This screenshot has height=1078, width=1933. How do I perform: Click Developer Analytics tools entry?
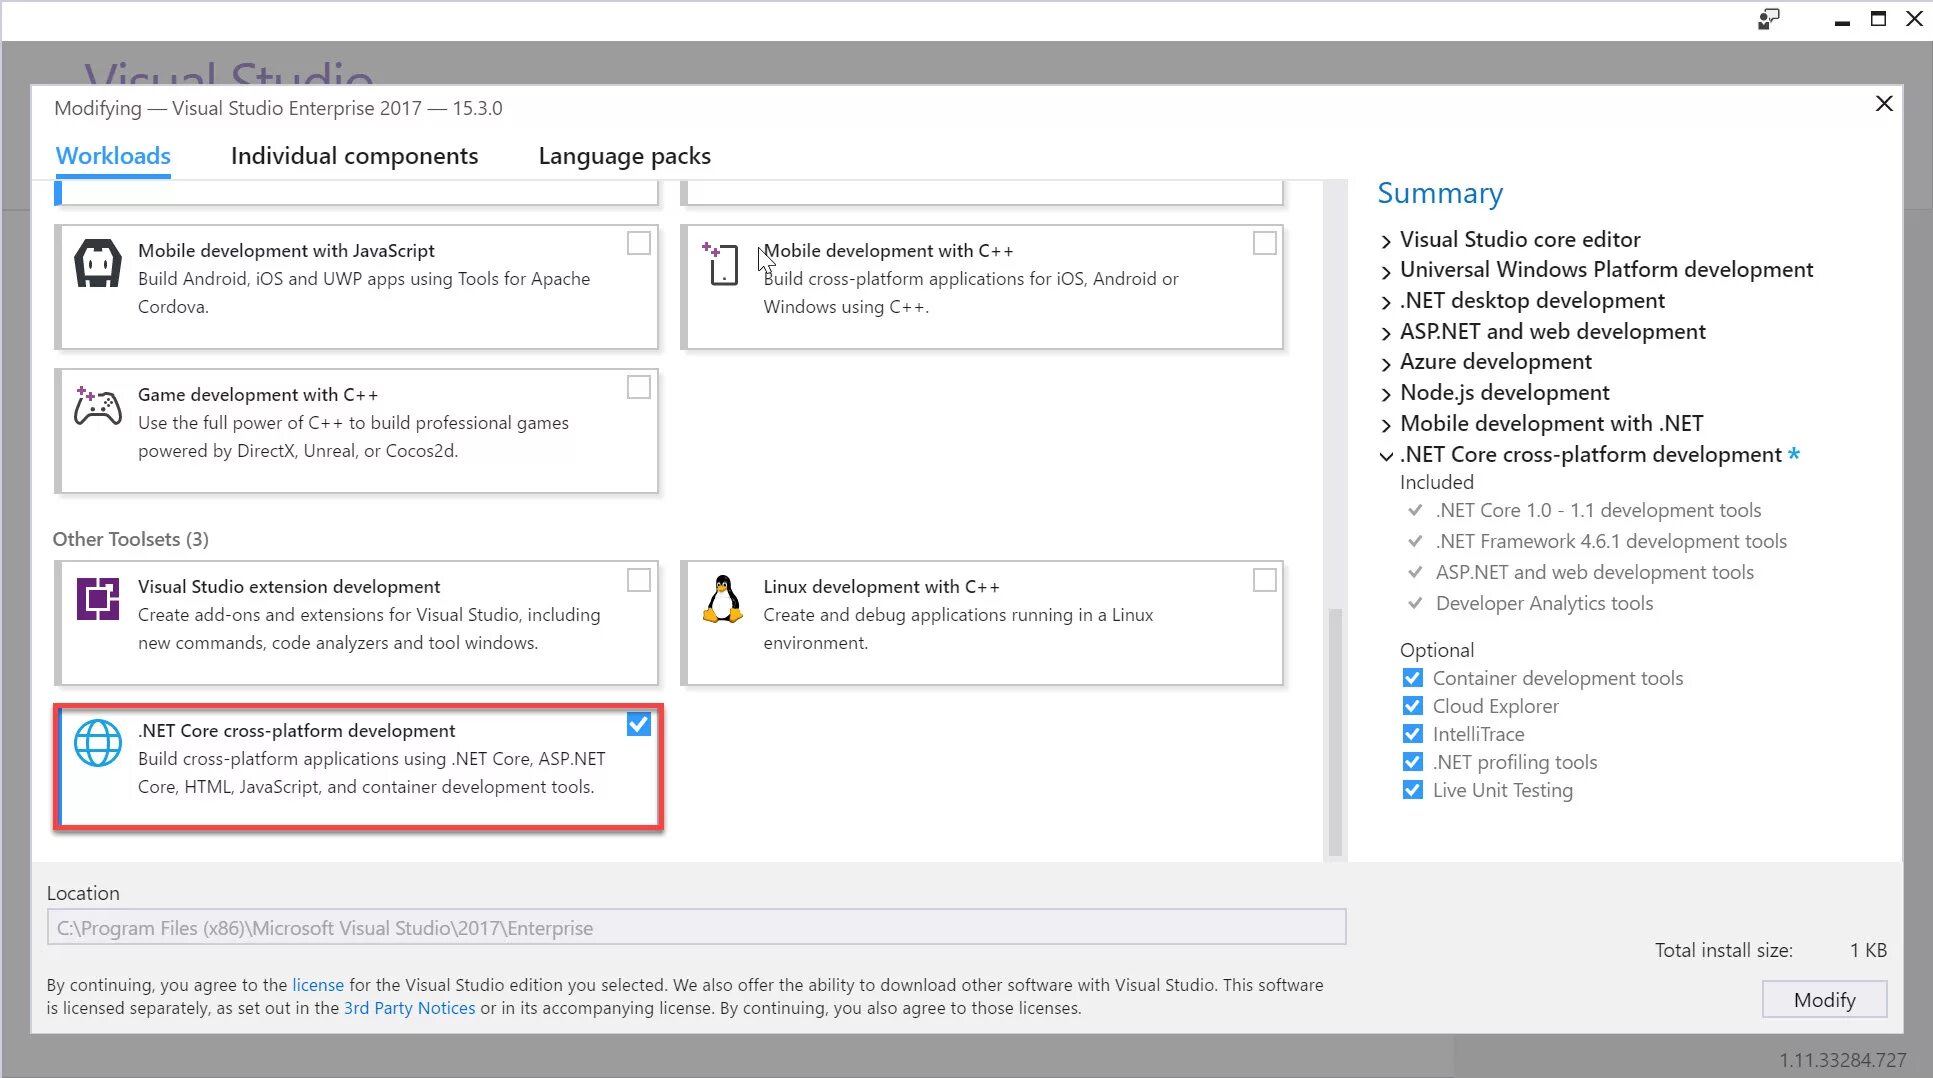[x=1544, y=603]
